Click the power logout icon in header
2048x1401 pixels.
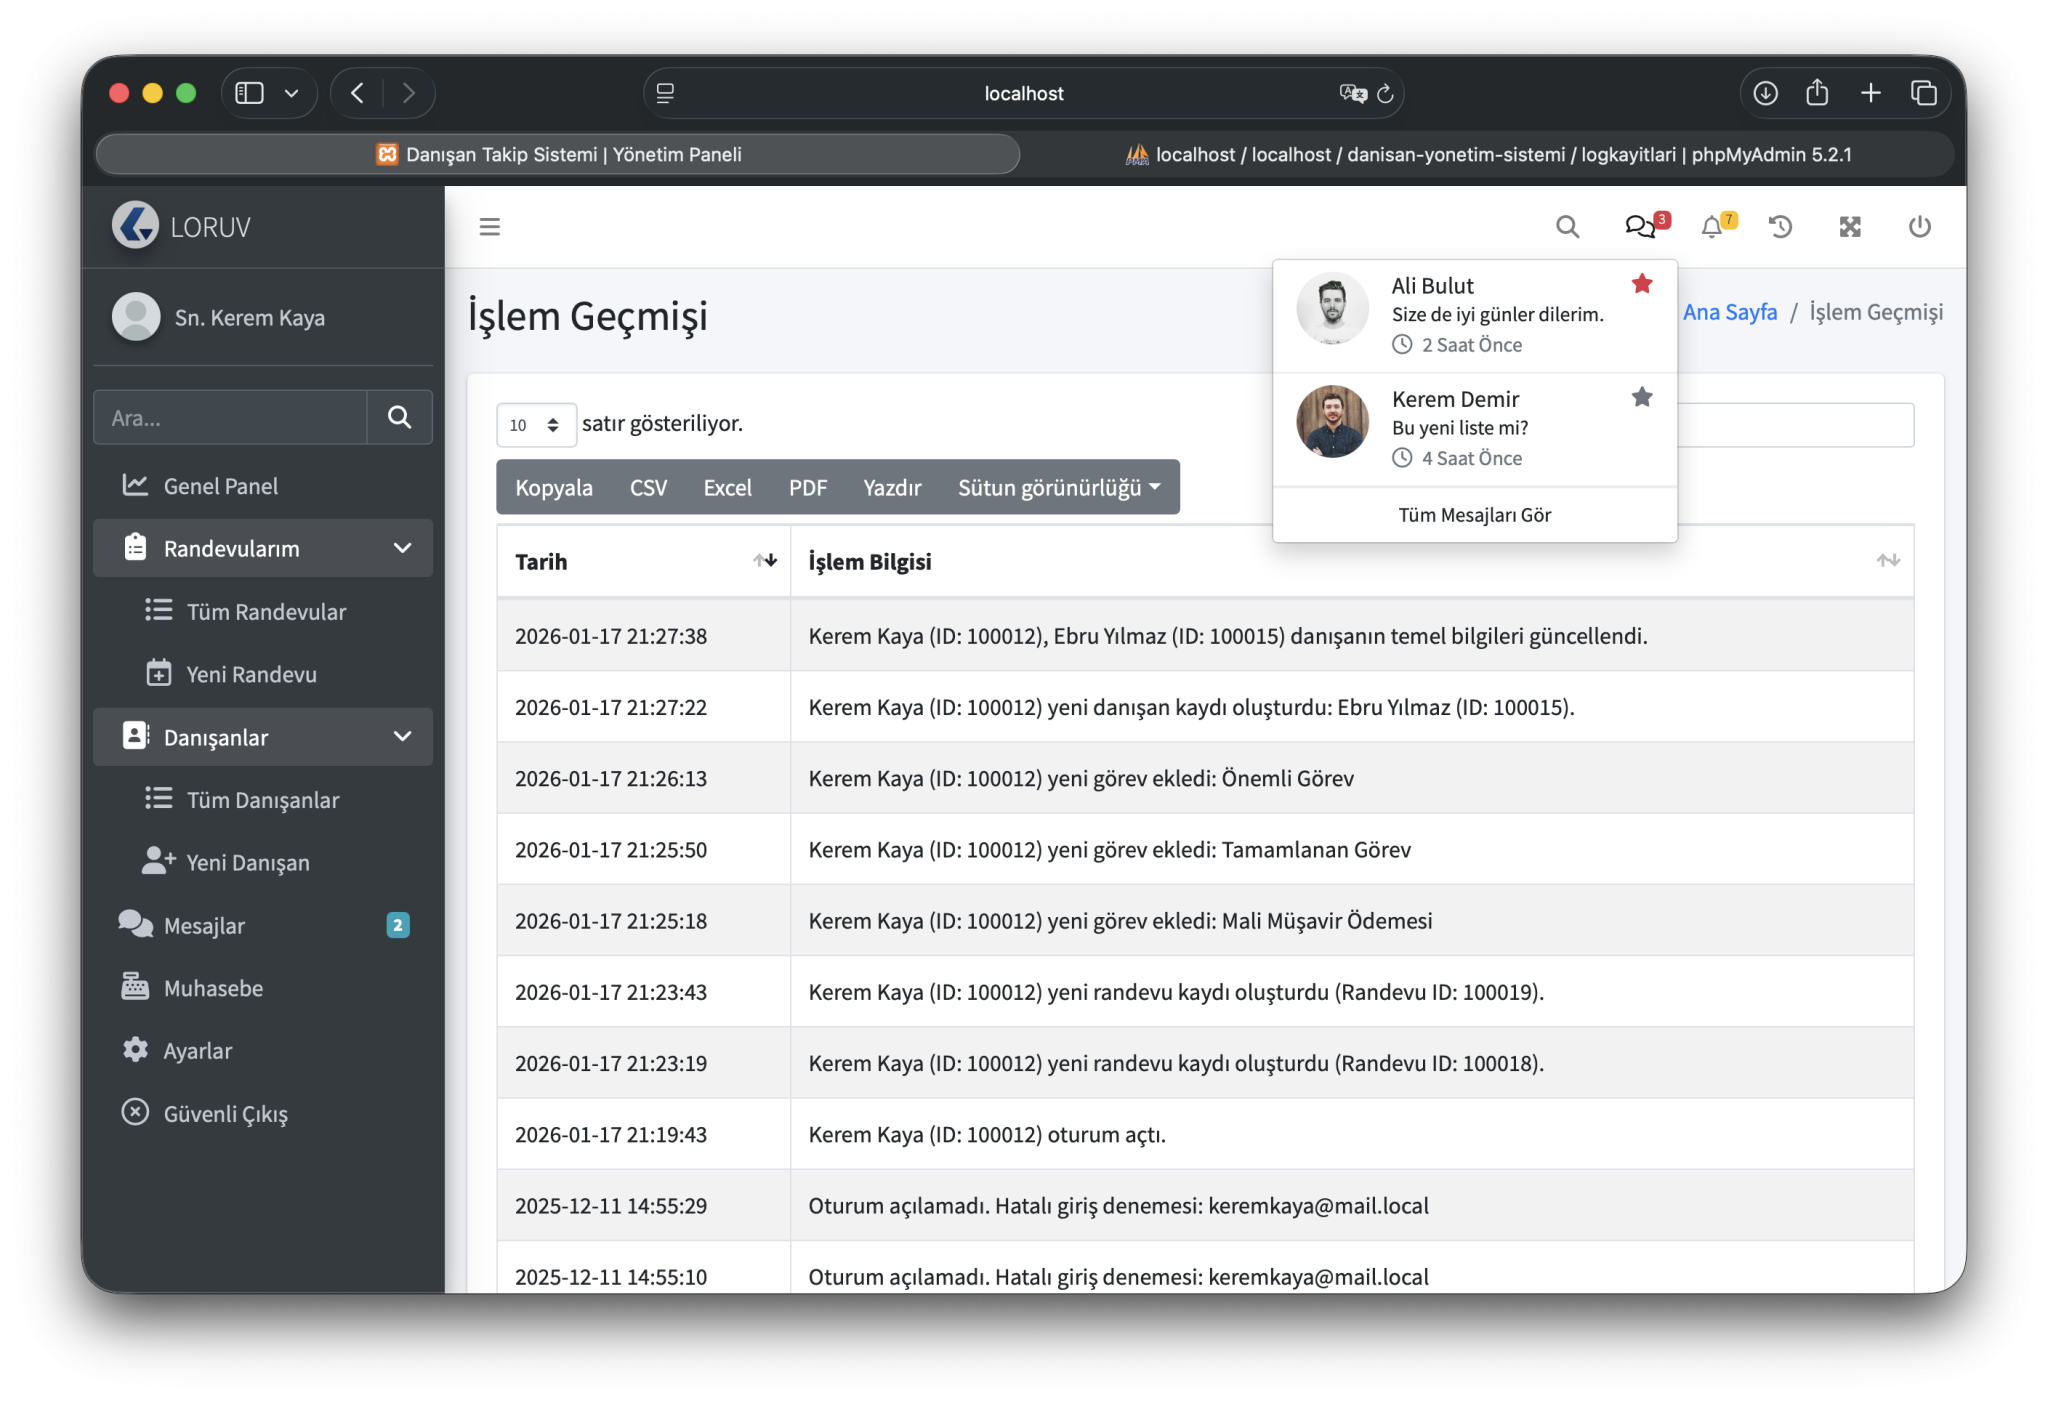[x=1919, y=227]
